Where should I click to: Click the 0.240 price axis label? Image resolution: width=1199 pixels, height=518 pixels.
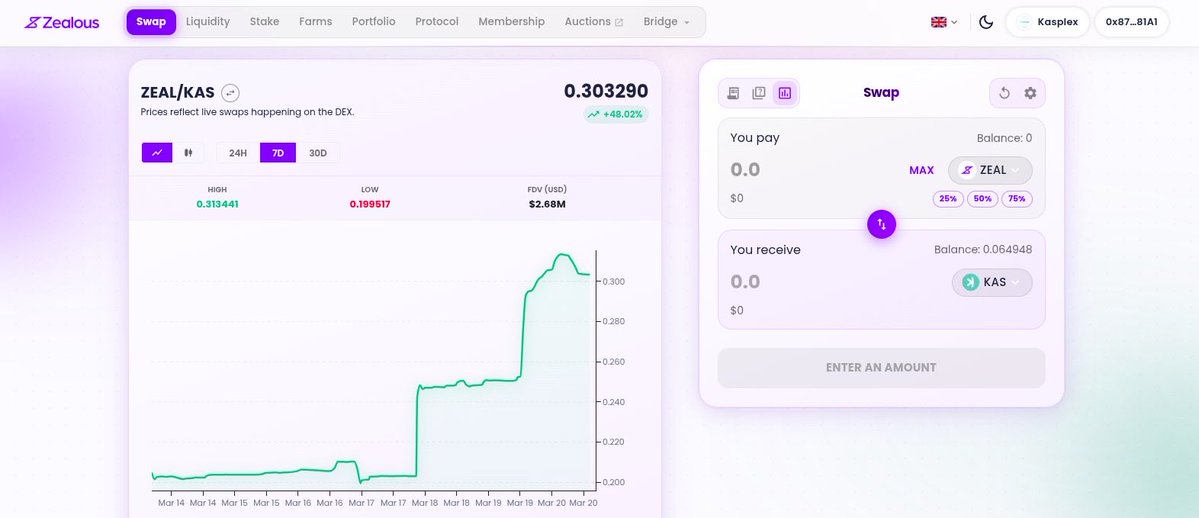pyautogui.click(x=615, y=402)
